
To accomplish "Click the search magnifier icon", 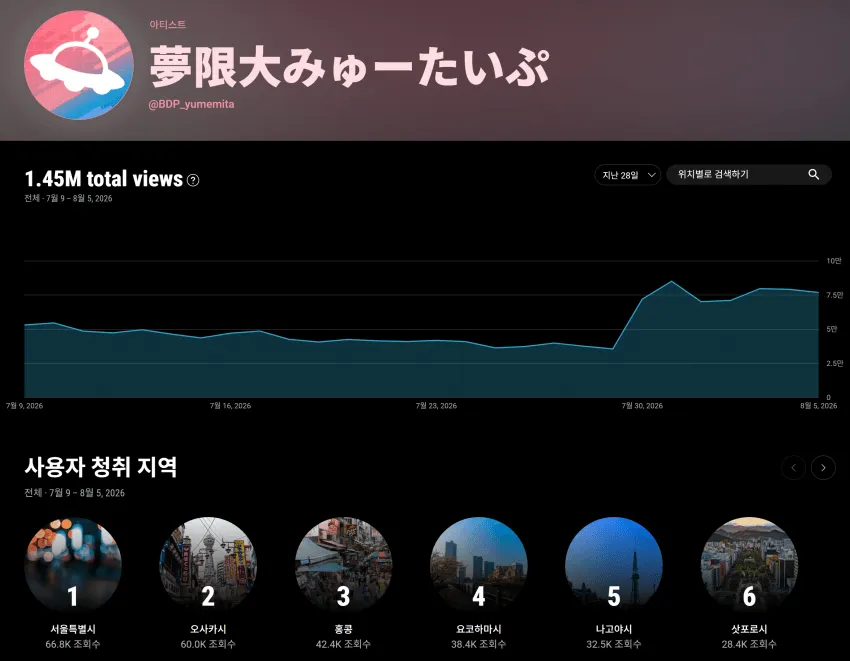I will [x=813, y=174].
